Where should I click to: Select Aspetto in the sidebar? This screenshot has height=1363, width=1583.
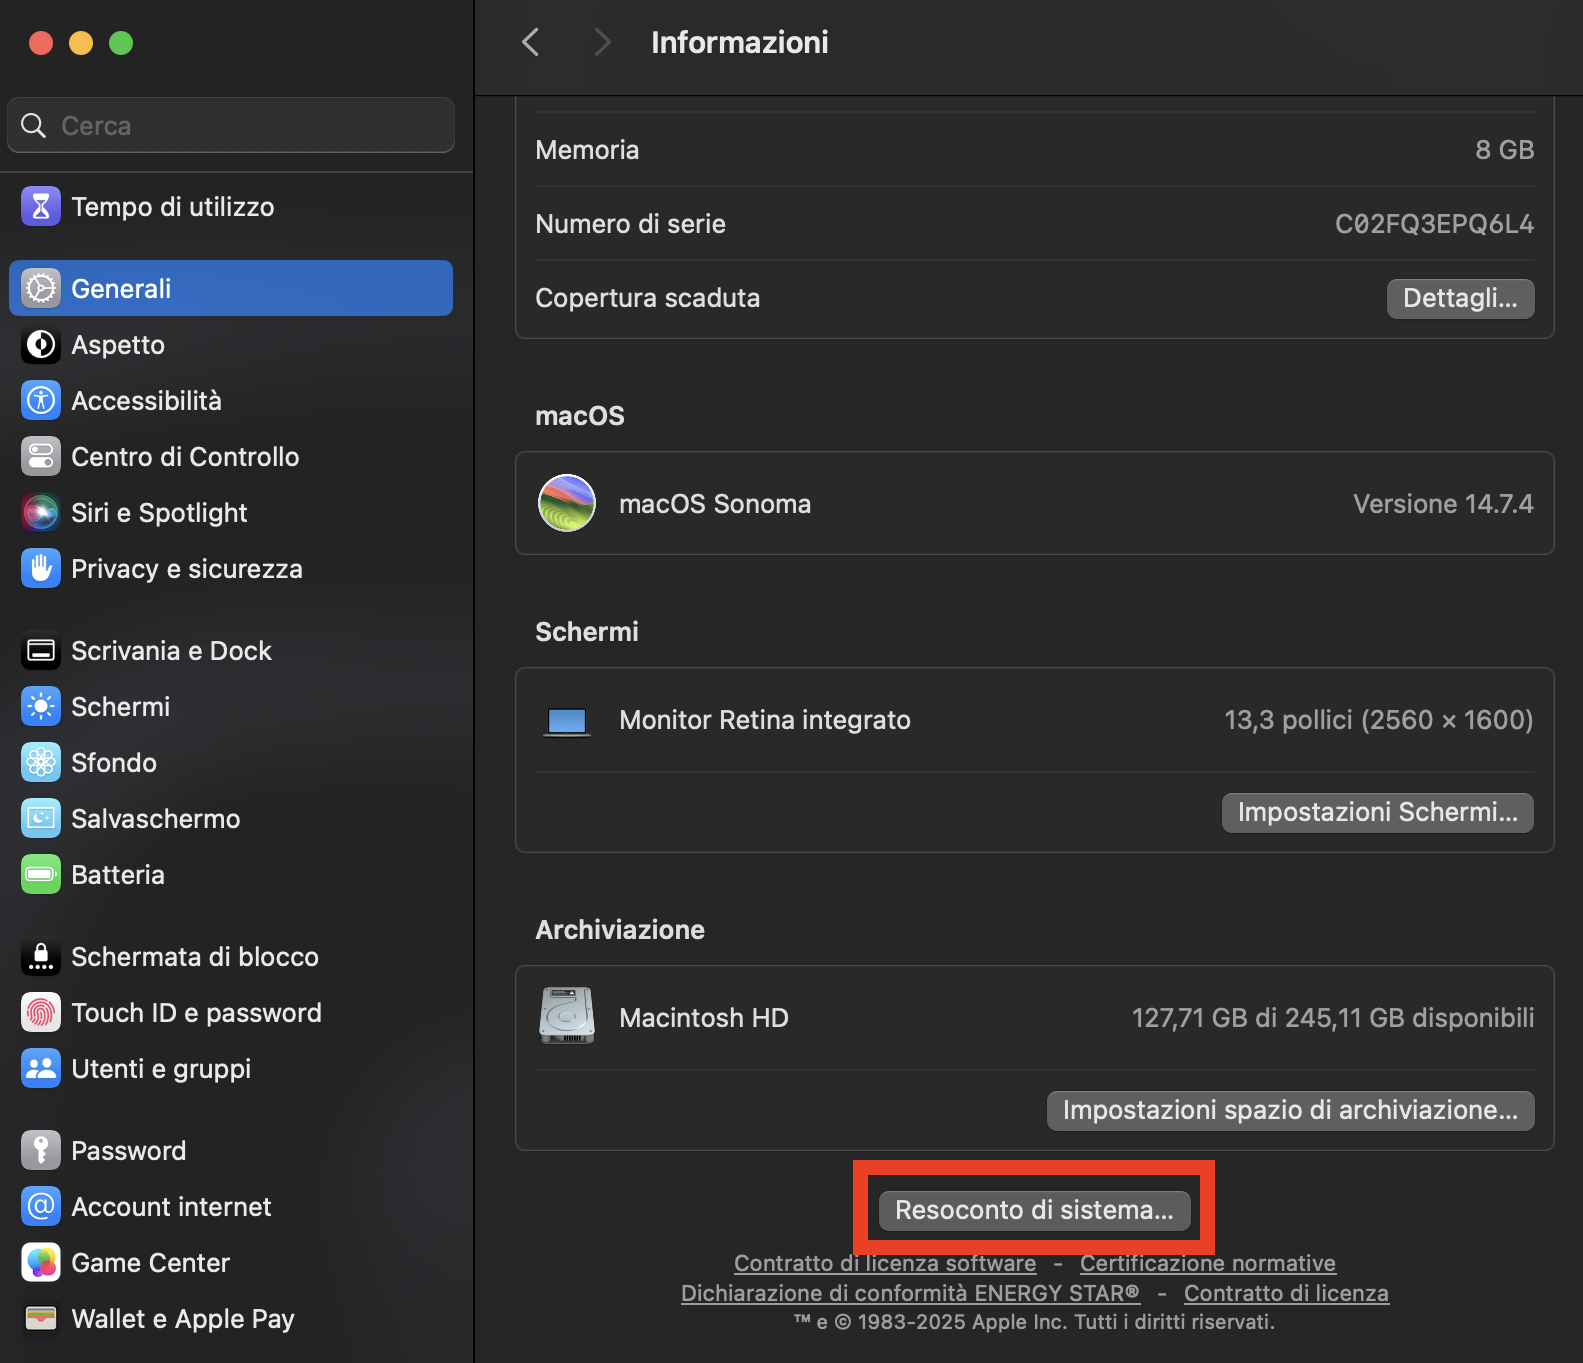pos(231,345)
